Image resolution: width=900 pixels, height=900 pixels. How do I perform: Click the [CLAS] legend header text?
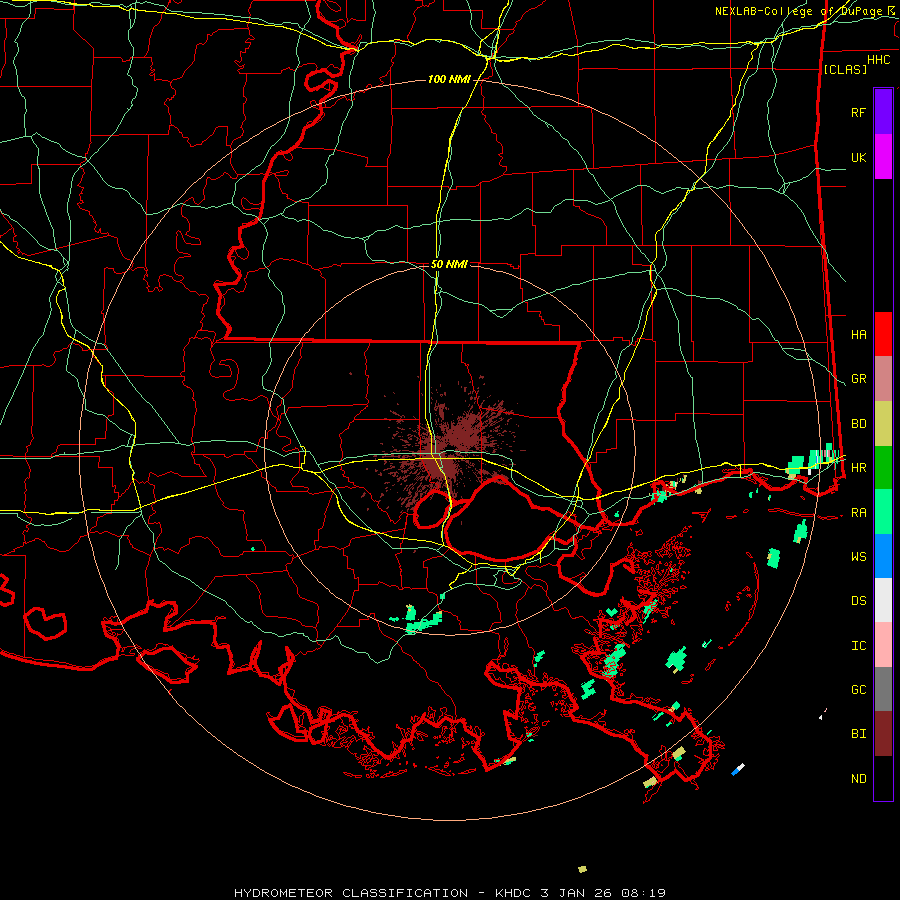tap(845, 69)
